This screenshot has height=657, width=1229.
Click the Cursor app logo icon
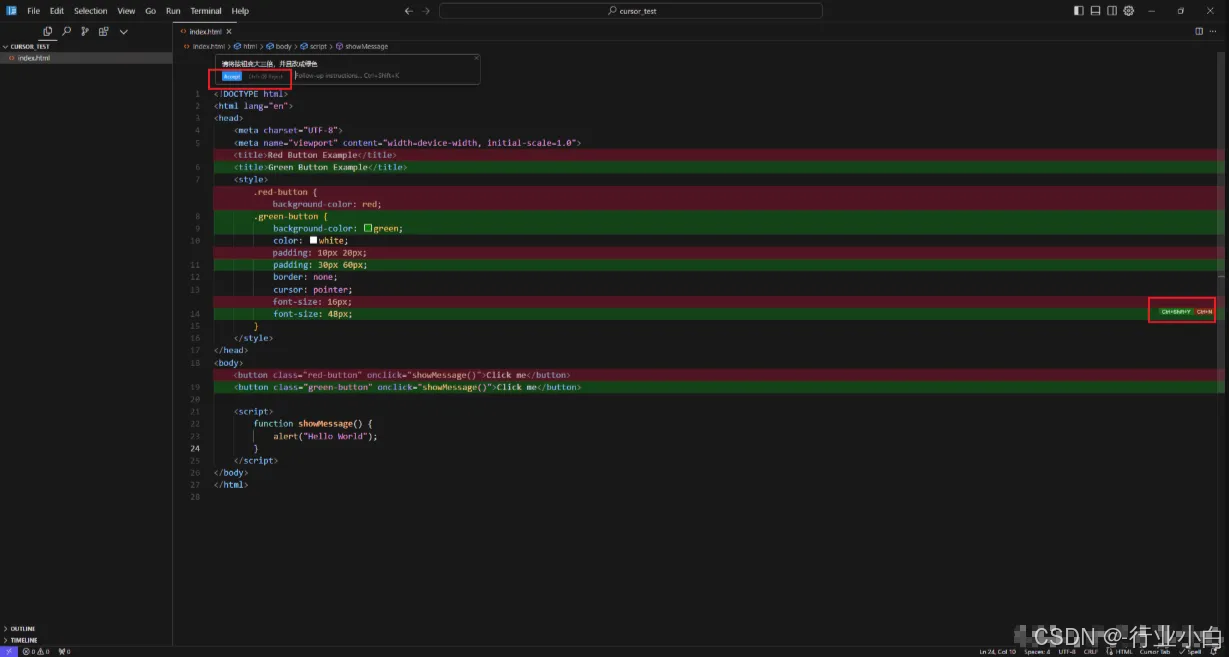coord(11,11)
